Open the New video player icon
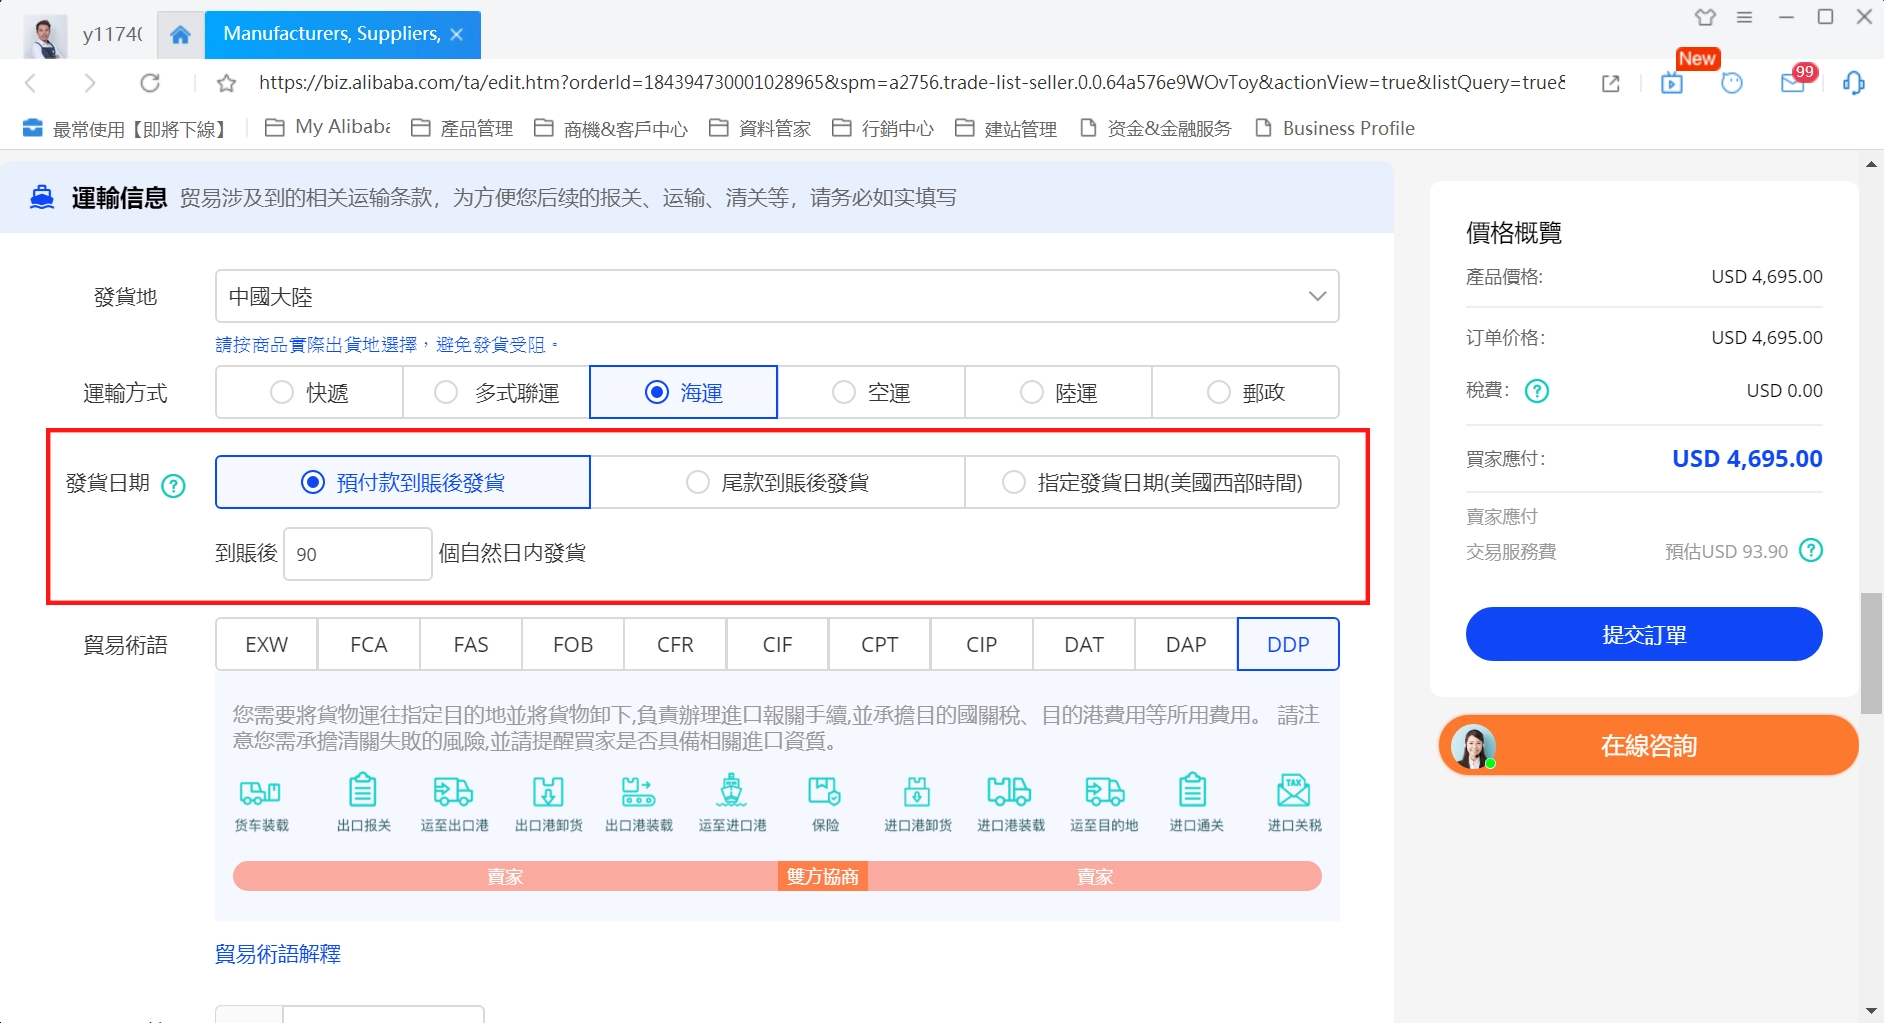Screen dimensions: 1884x1023 pyautogui.click(x=1672, y=83)
